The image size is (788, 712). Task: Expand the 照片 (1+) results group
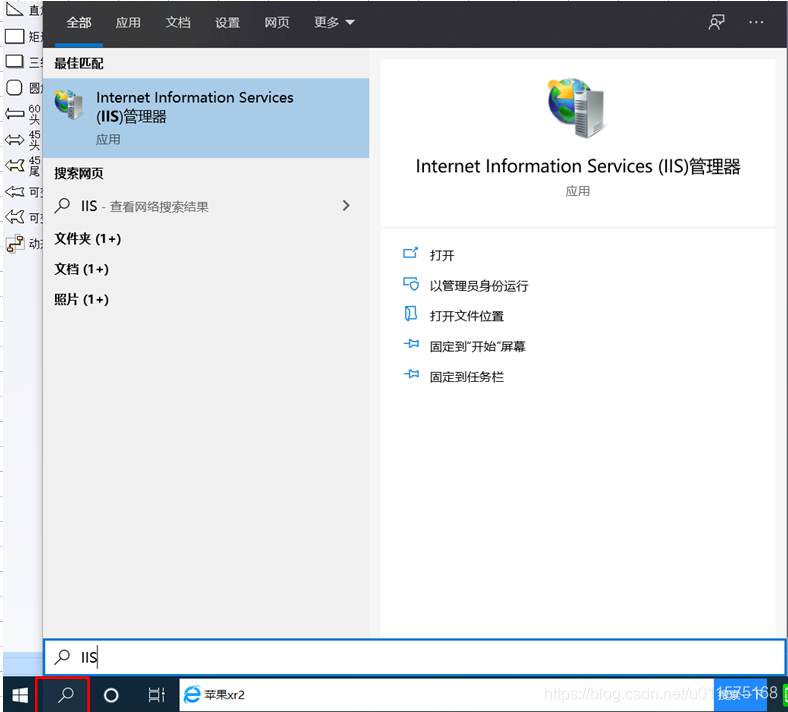pos(81,300)
